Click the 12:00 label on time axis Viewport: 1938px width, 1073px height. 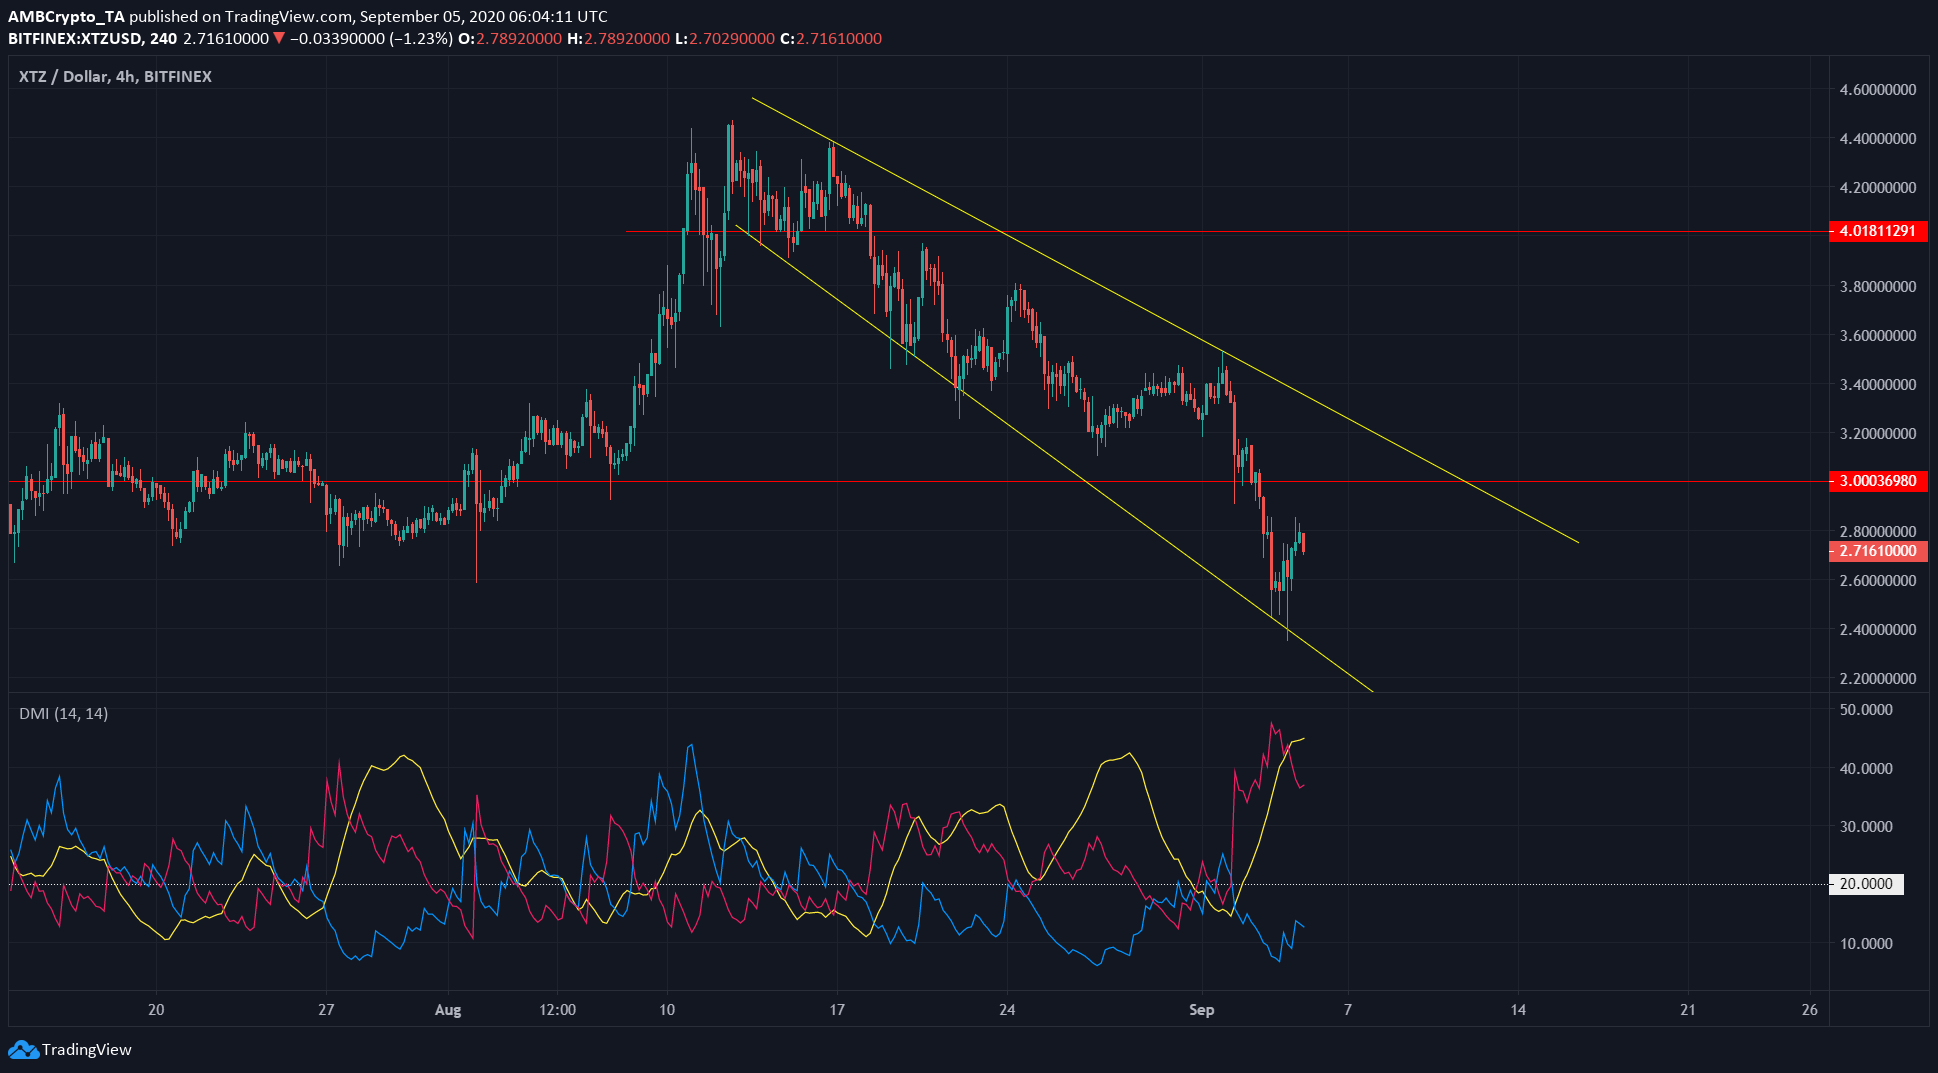point(557,1009)
